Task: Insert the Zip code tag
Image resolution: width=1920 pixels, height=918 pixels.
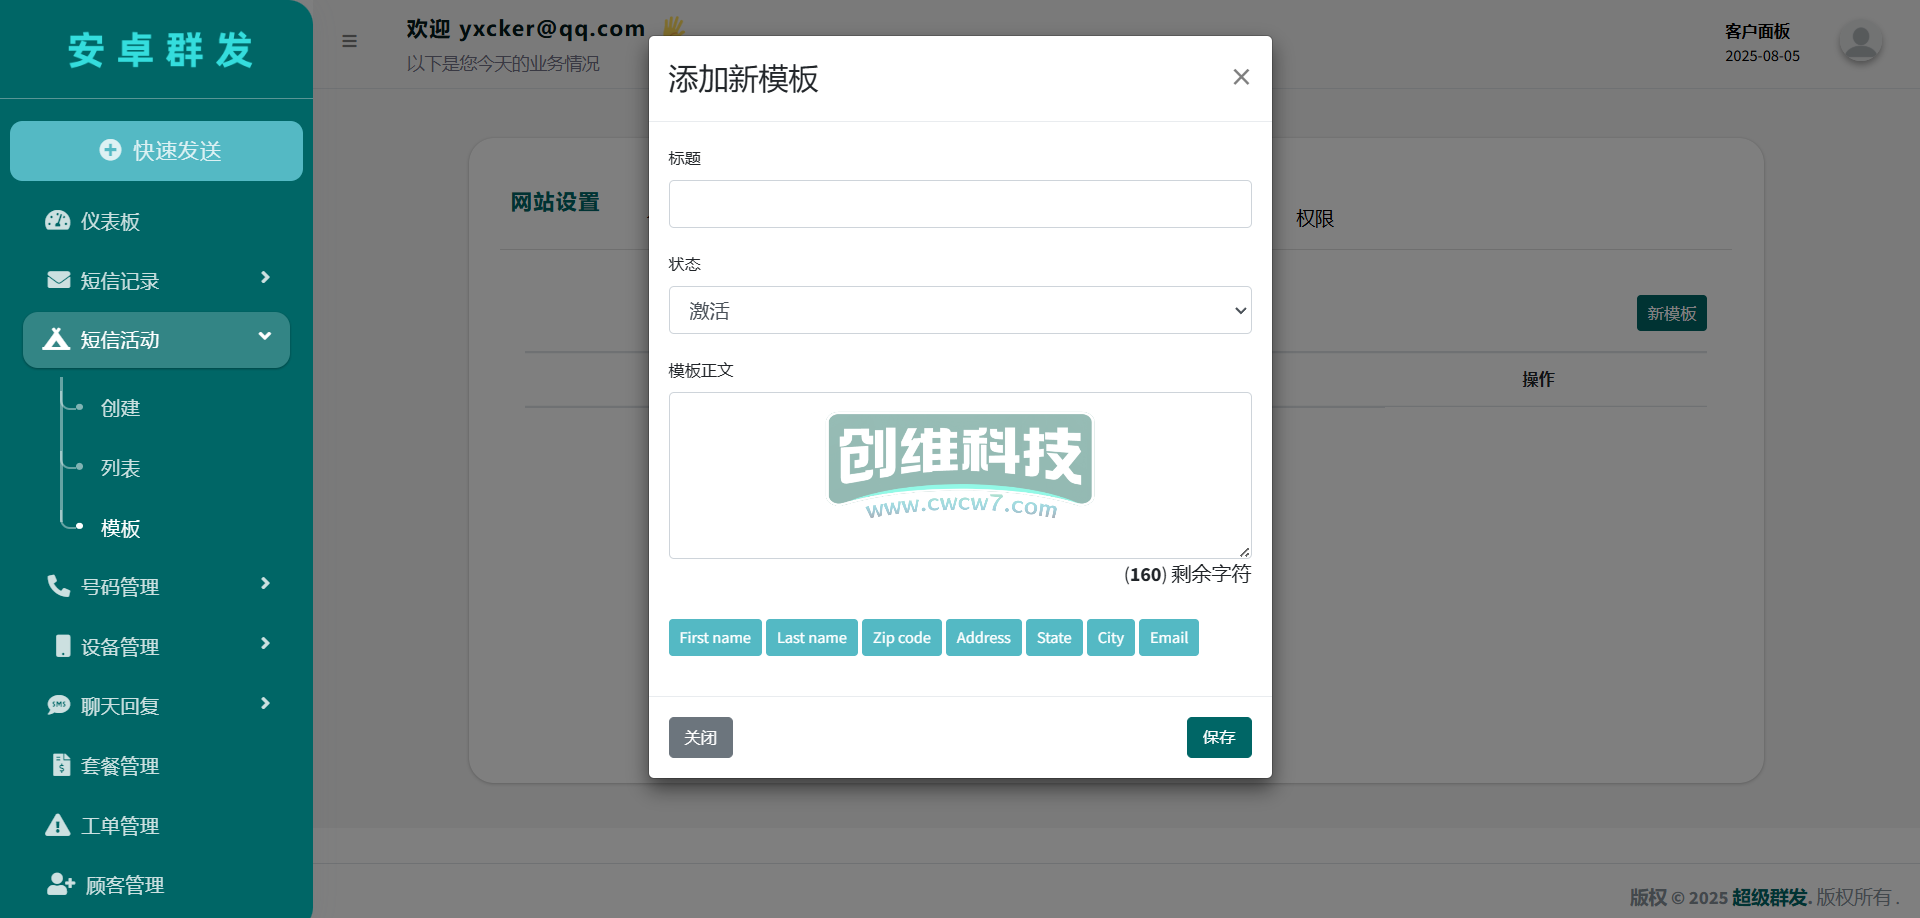Action: click(902, 638)
